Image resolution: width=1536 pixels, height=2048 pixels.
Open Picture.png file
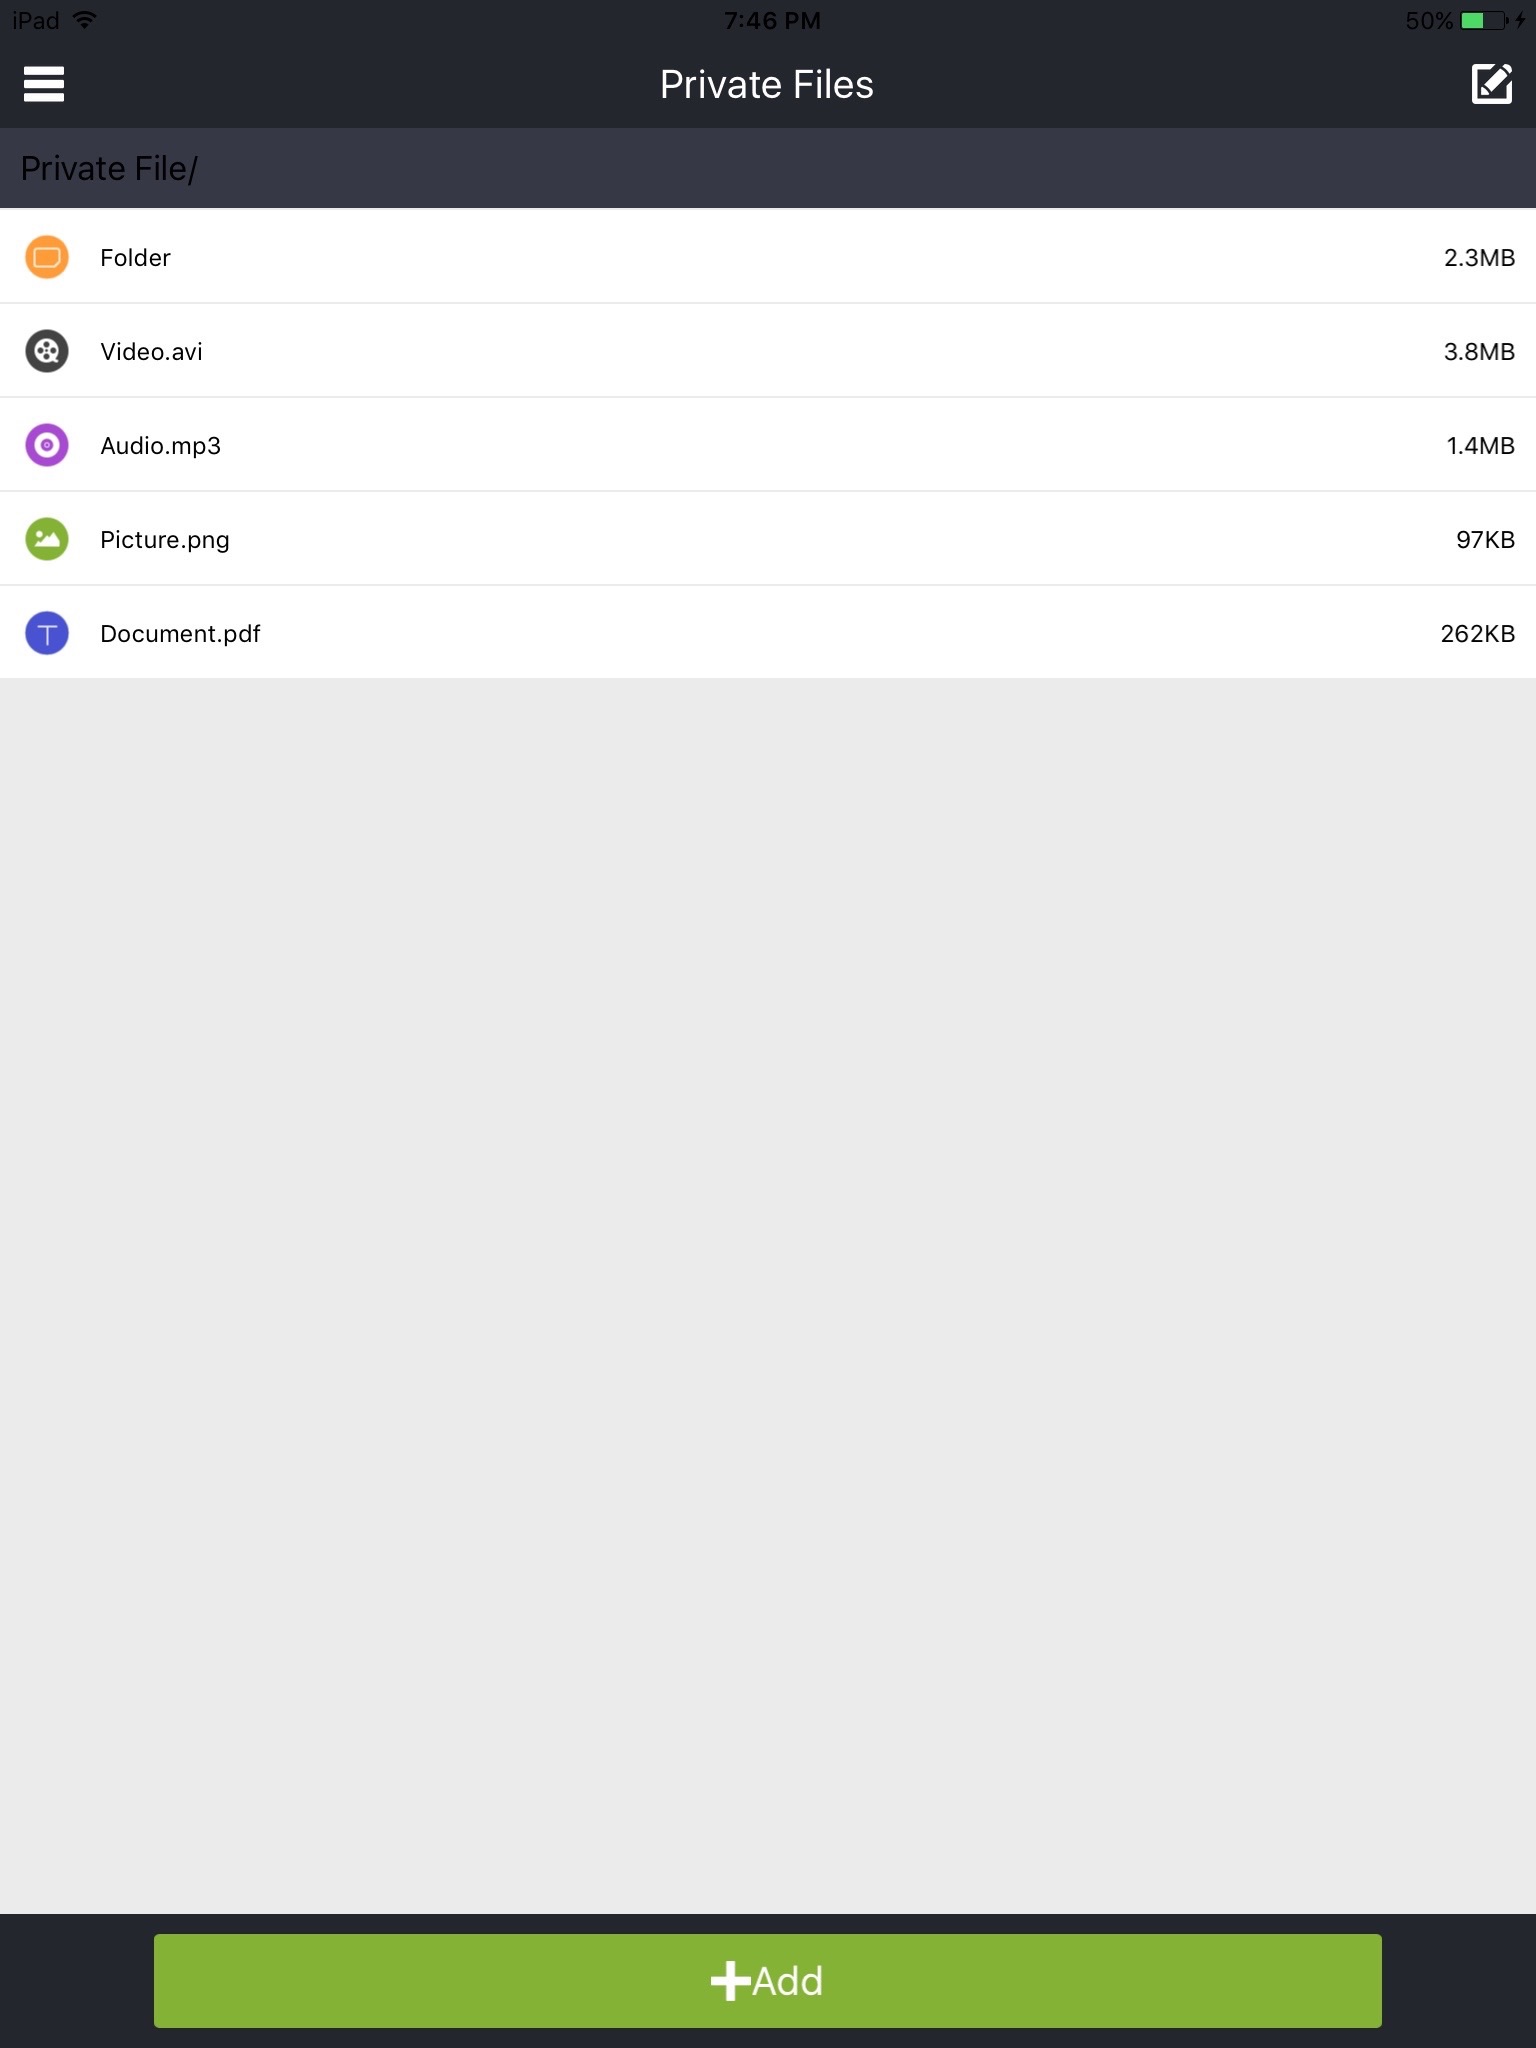pyautogui.click(x=165, y=540)
